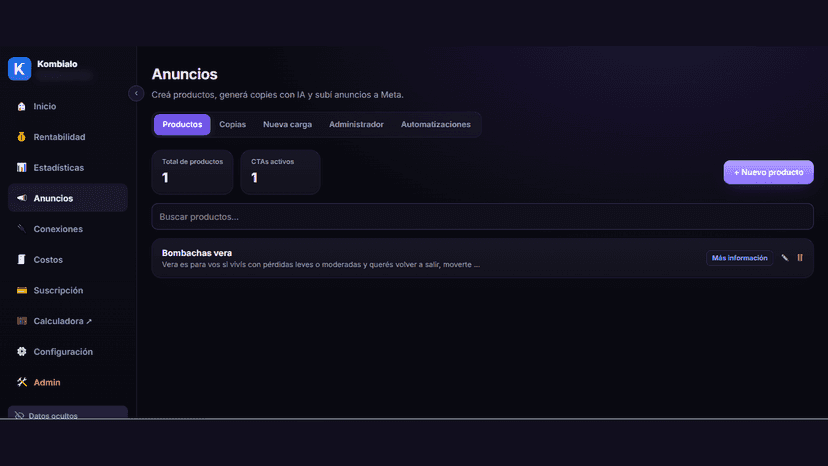This screenshot has height=466, width=828.
Task: Edit Bombachas vera with the pencil icon
Action: (785, 258)
